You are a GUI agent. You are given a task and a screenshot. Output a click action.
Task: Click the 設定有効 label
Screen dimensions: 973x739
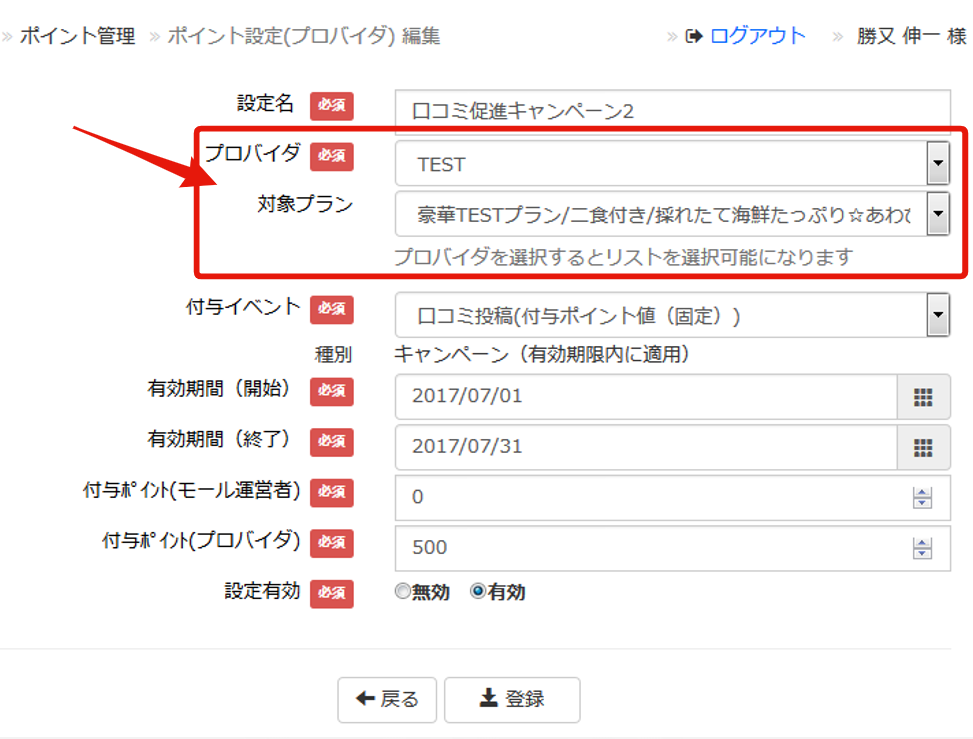[262, 591]
